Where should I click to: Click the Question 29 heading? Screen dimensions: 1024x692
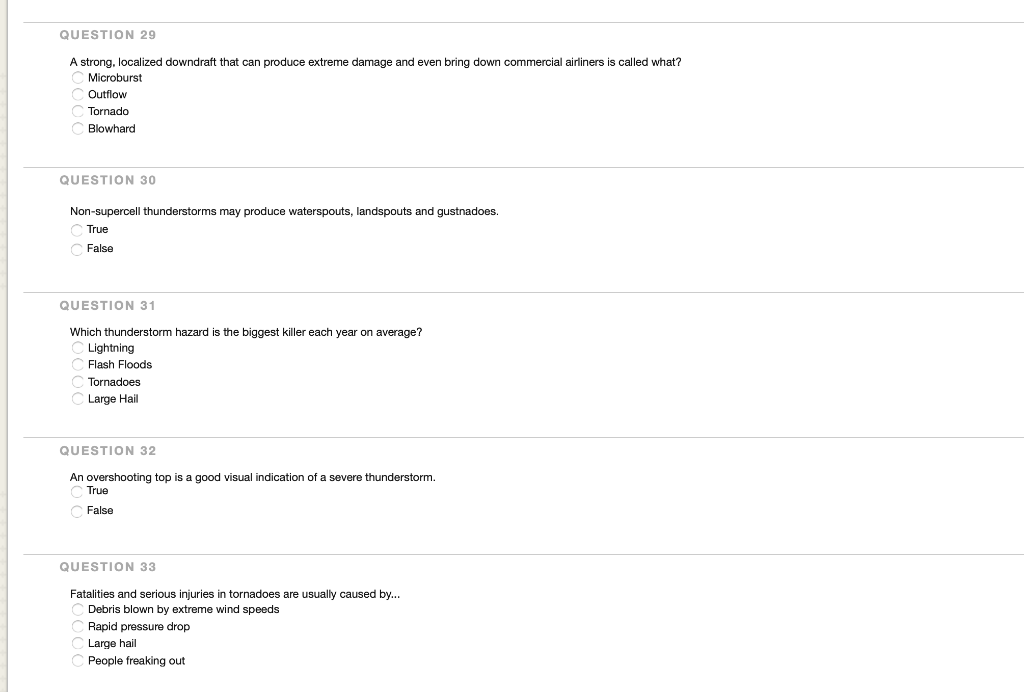[x=107, y=34]
